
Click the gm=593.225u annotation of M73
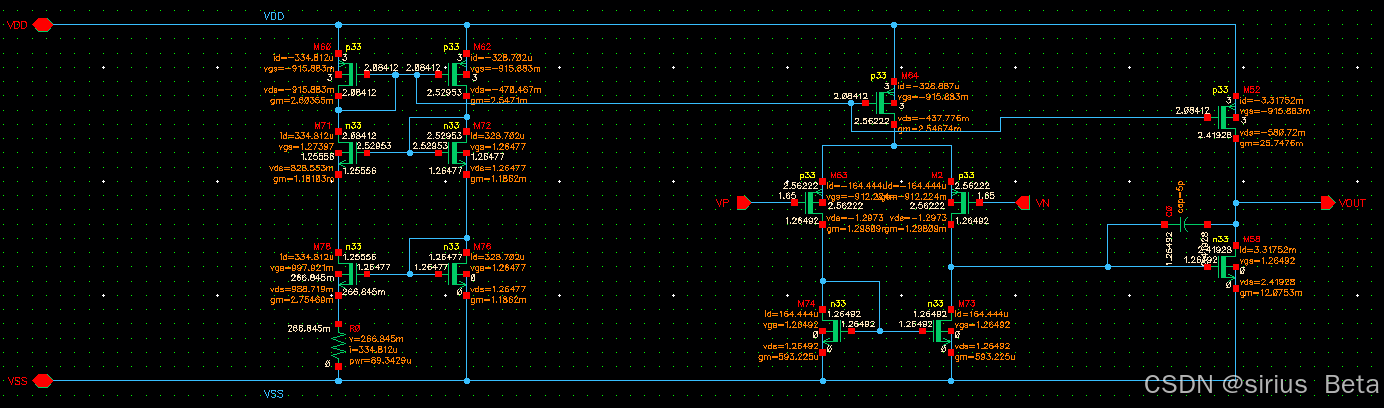point(985,357)
